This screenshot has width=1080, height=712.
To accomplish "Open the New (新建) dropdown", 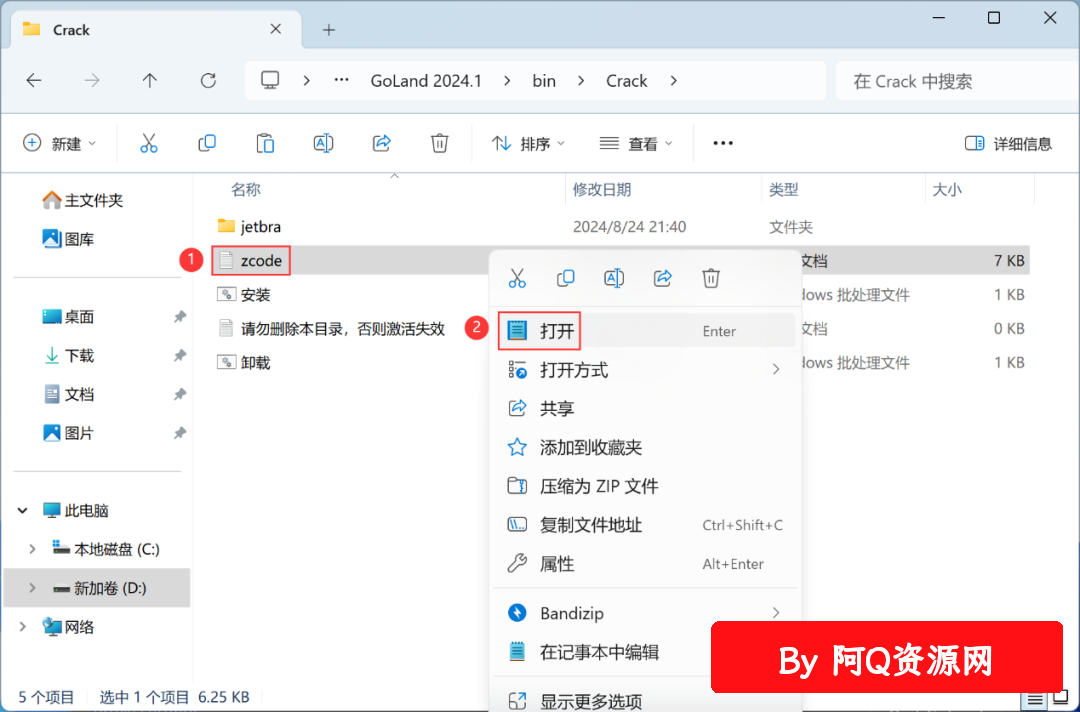I will tap(59, 143).
